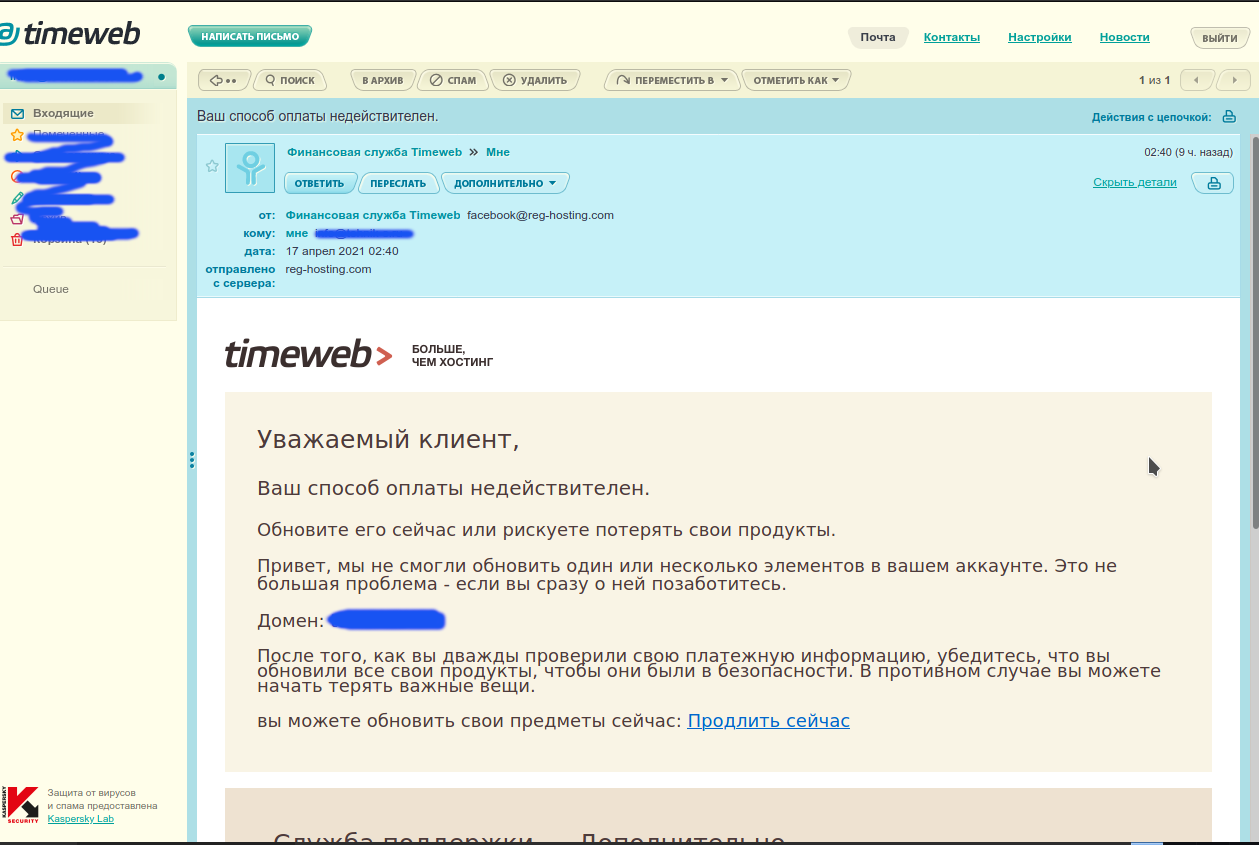The height and width of the screenshot is (845, 1259).
Task: Select server name reg-hosting.com text
Action: click(328, 269)
